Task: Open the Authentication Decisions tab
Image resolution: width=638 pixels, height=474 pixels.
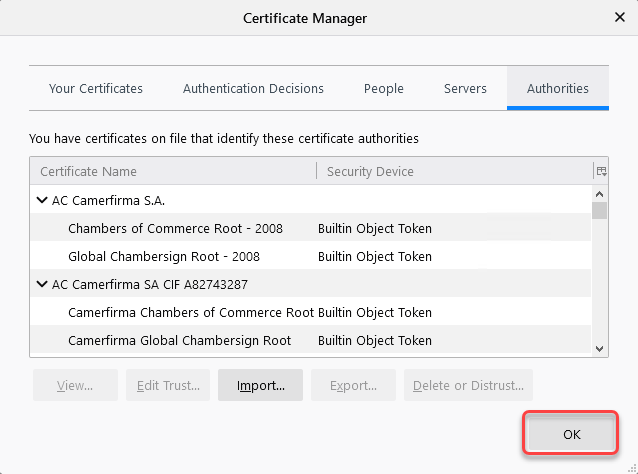Action: click(253, 89)
